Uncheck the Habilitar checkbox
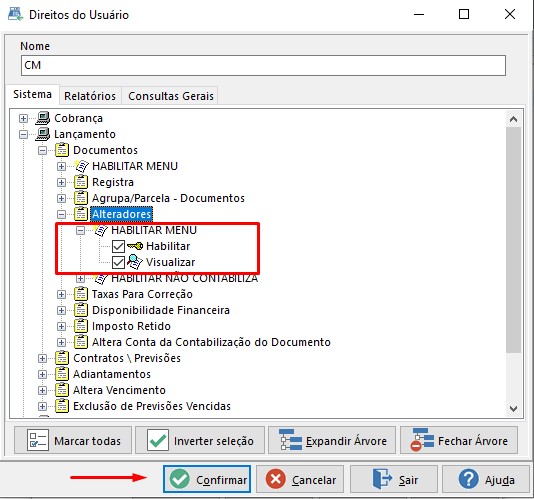534x499 pixels. (119, 246)
